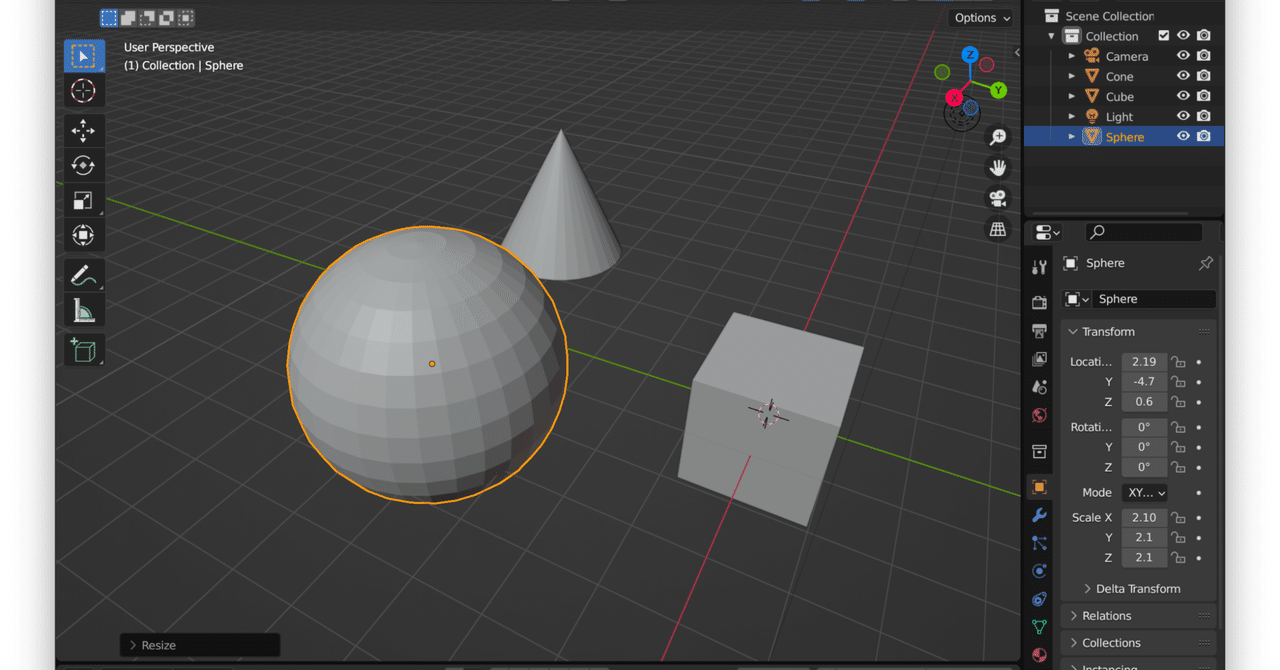Open the Options dropdown in viewport header

point(981,18)
